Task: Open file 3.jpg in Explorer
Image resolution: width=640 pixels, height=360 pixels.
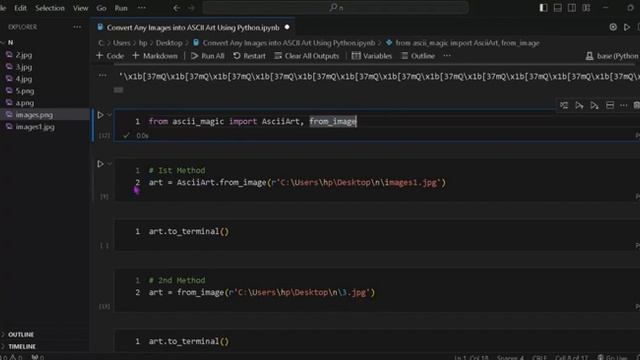Action: [x=24, y=67]
